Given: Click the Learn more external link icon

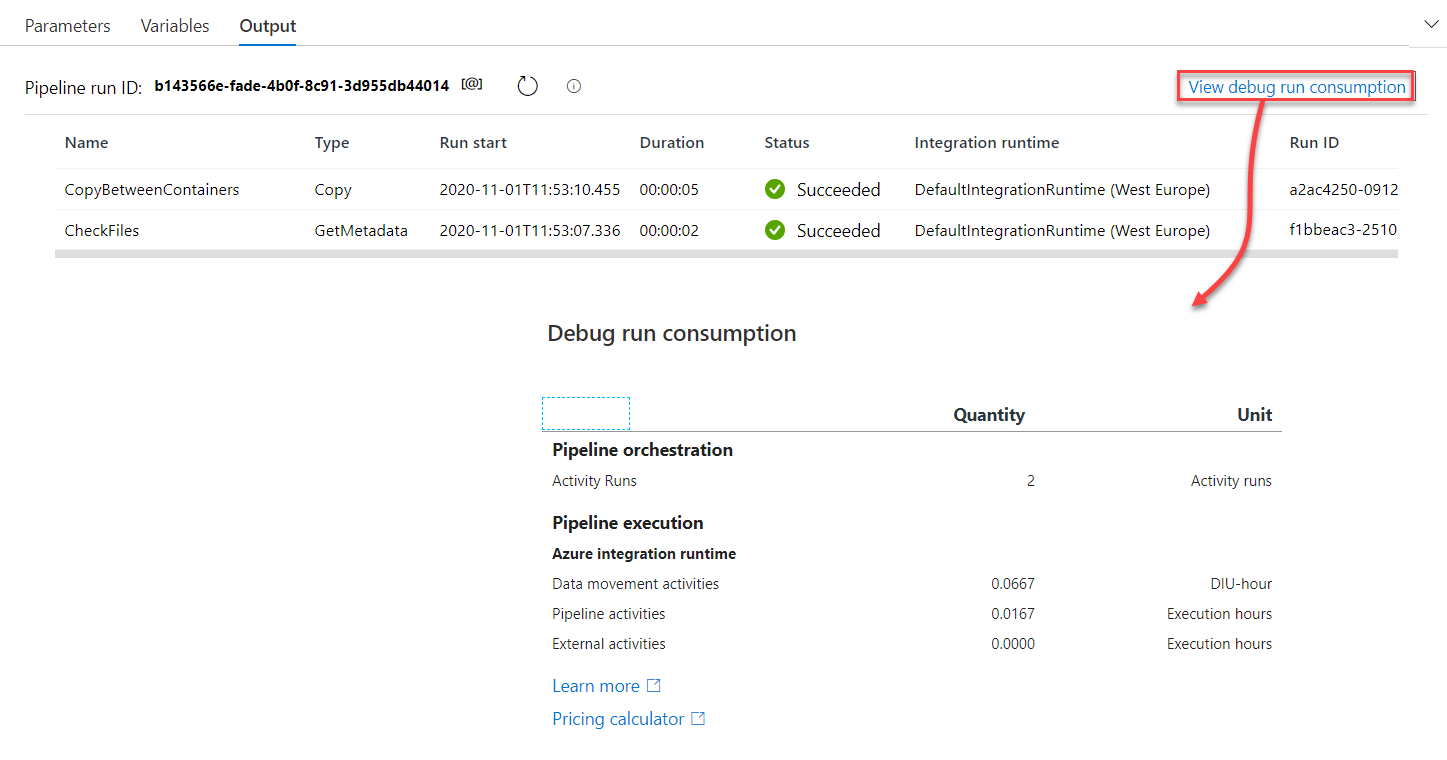Looking at the screenshot, I should pyautogui.click(x=654, y=686).
